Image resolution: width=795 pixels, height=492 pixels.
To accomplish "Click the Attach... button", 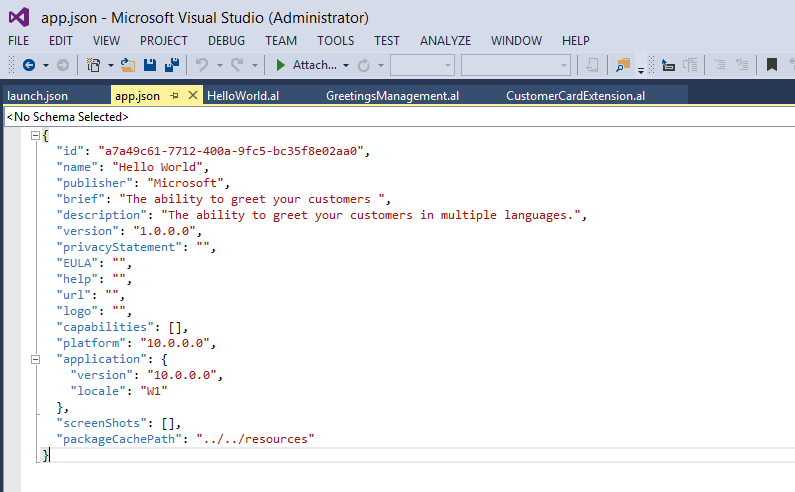I will point(314,65).
